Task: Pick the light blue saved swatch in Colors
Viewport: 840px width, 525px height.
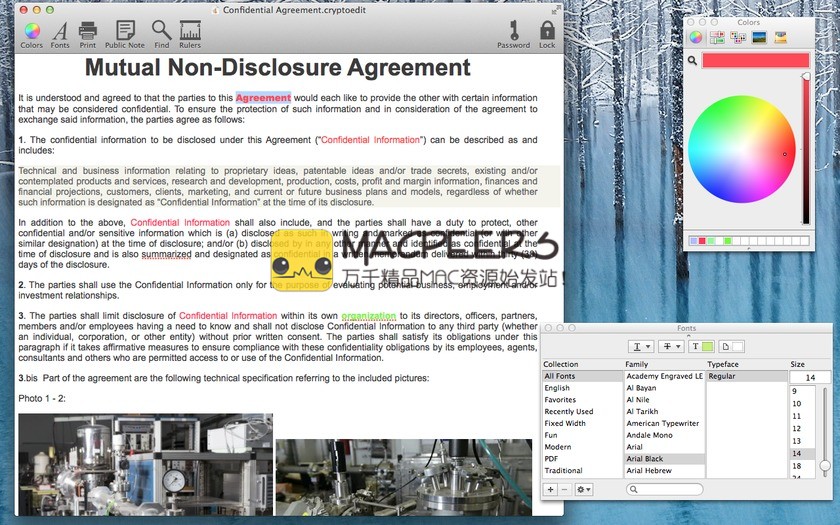Action: 694,241
